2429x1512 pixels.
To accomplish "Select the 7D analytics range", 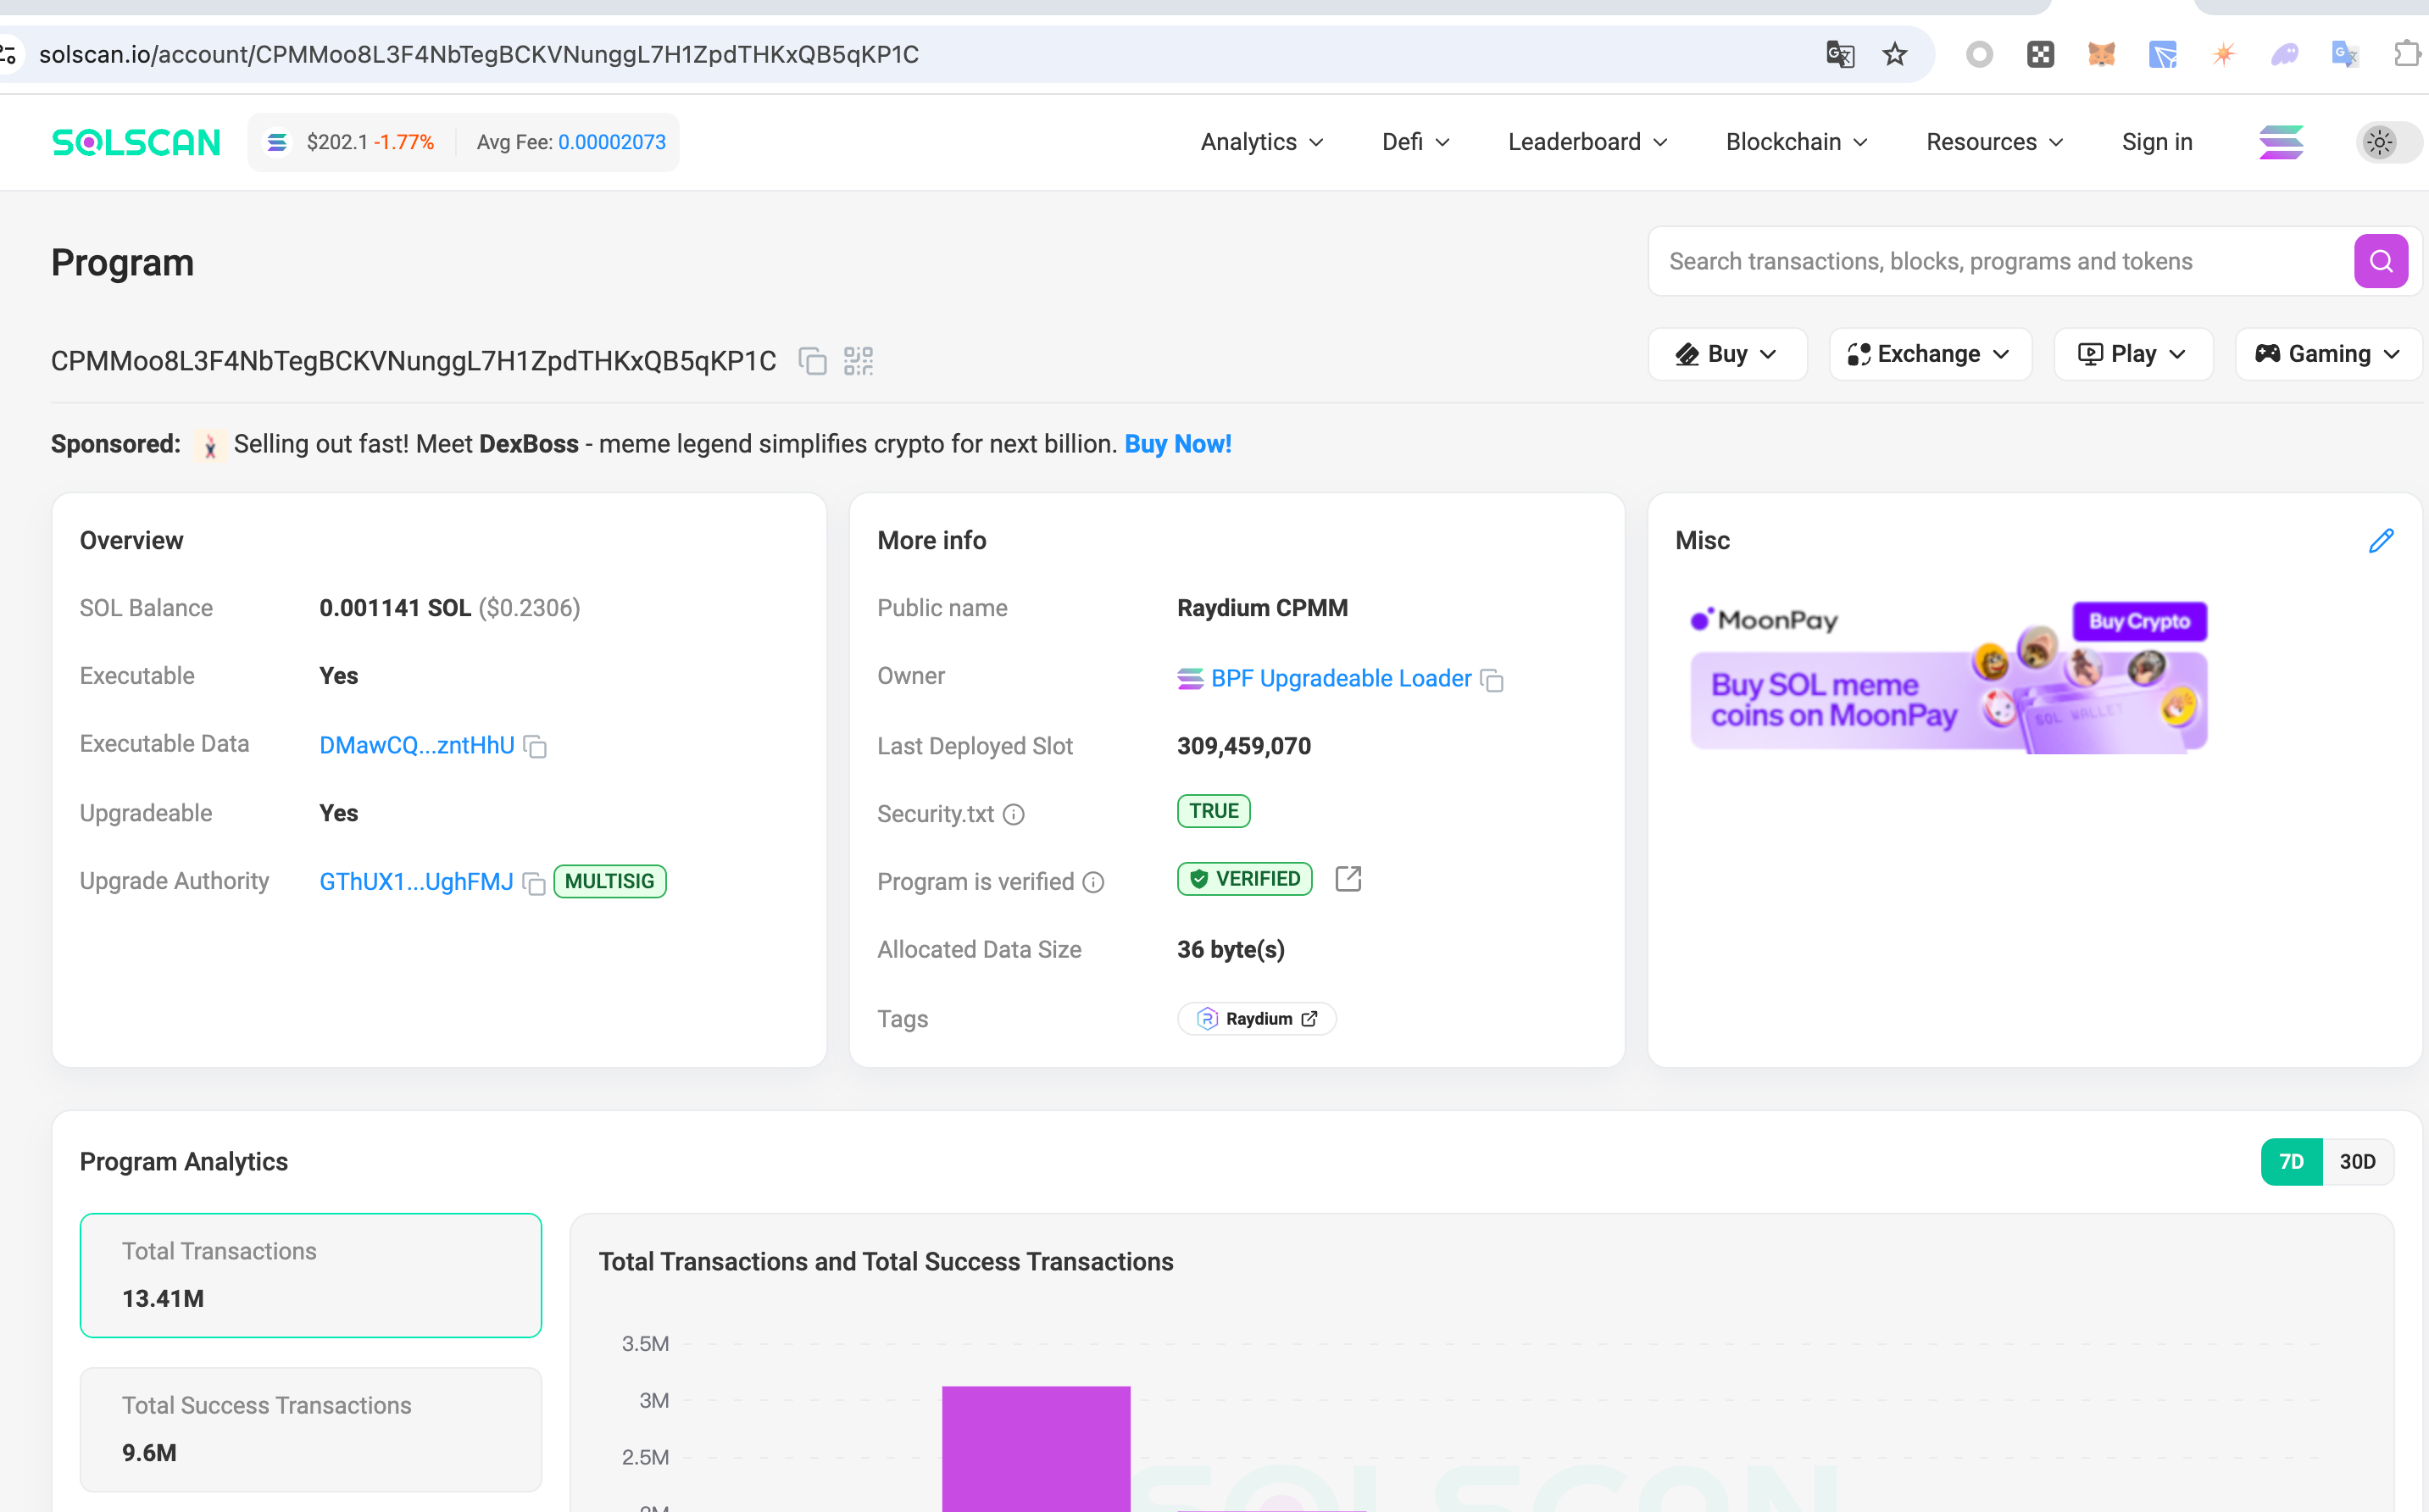I will click(2291, 1161).
